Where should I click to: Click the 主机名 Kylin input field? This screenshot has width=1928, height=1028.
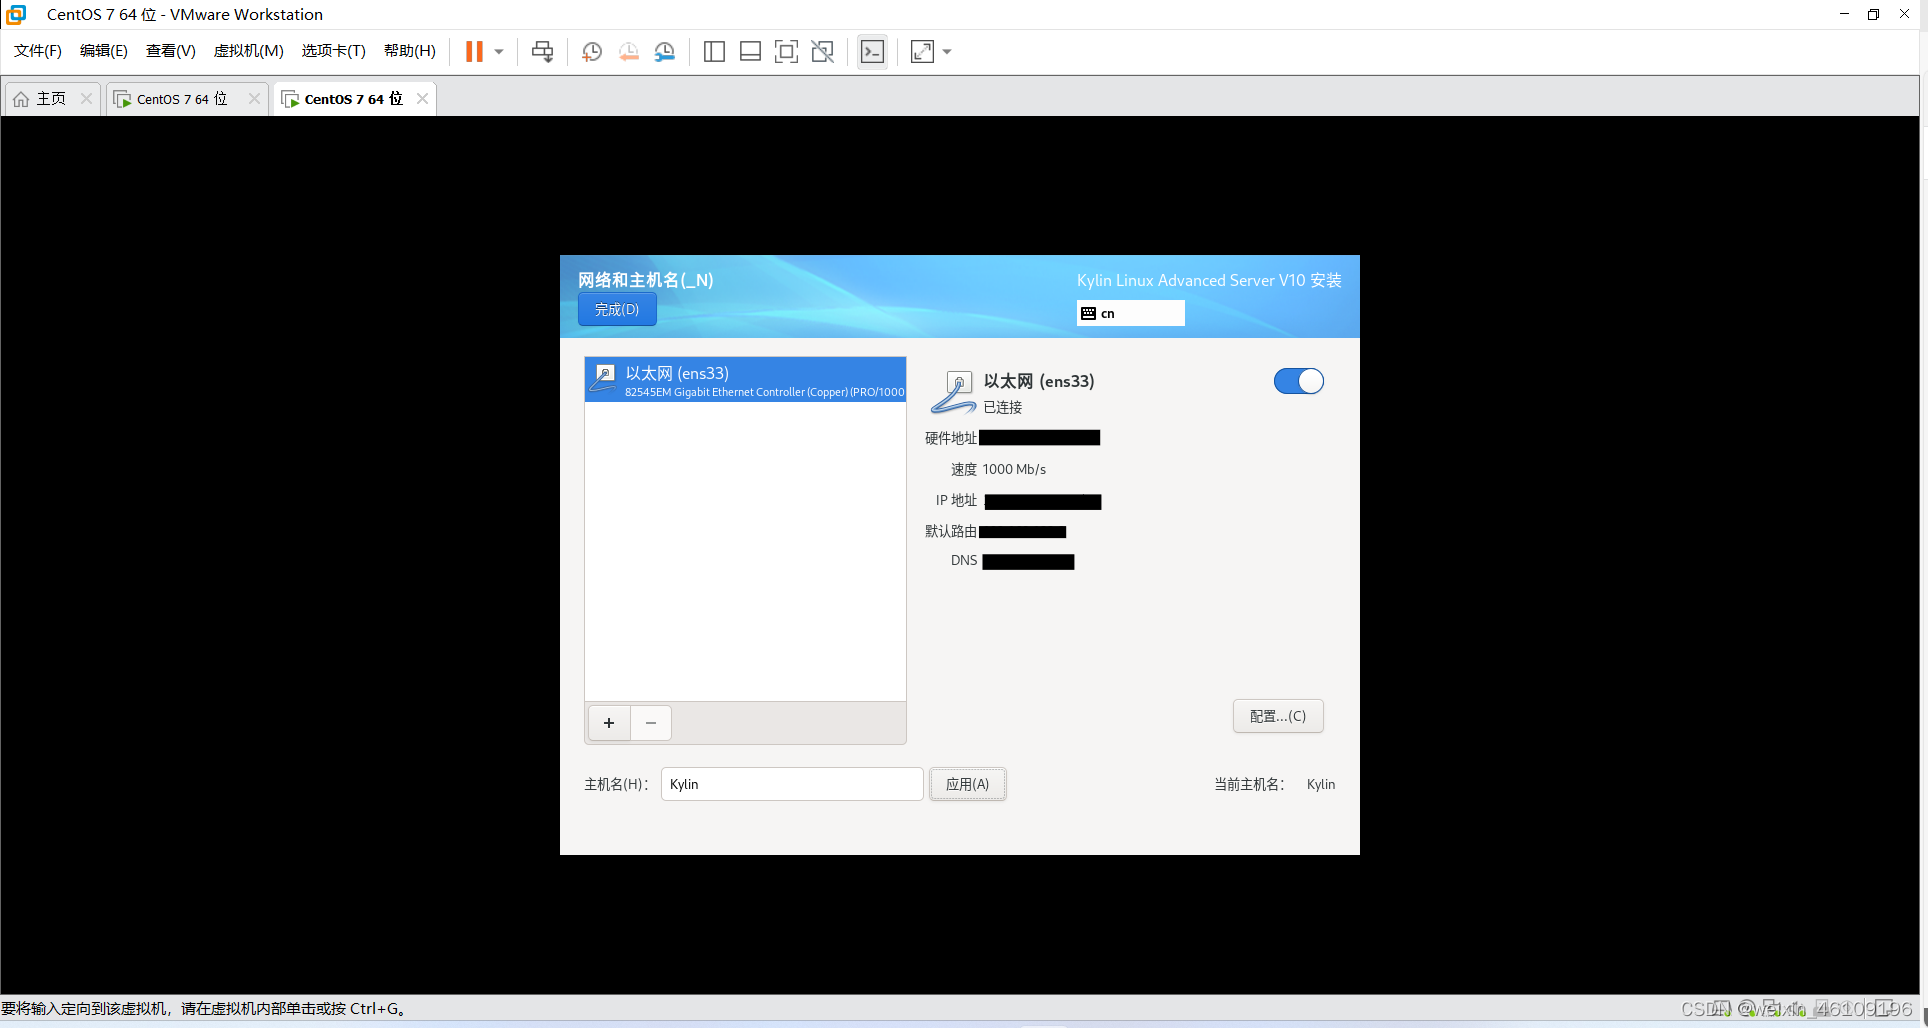click(792, 784)
